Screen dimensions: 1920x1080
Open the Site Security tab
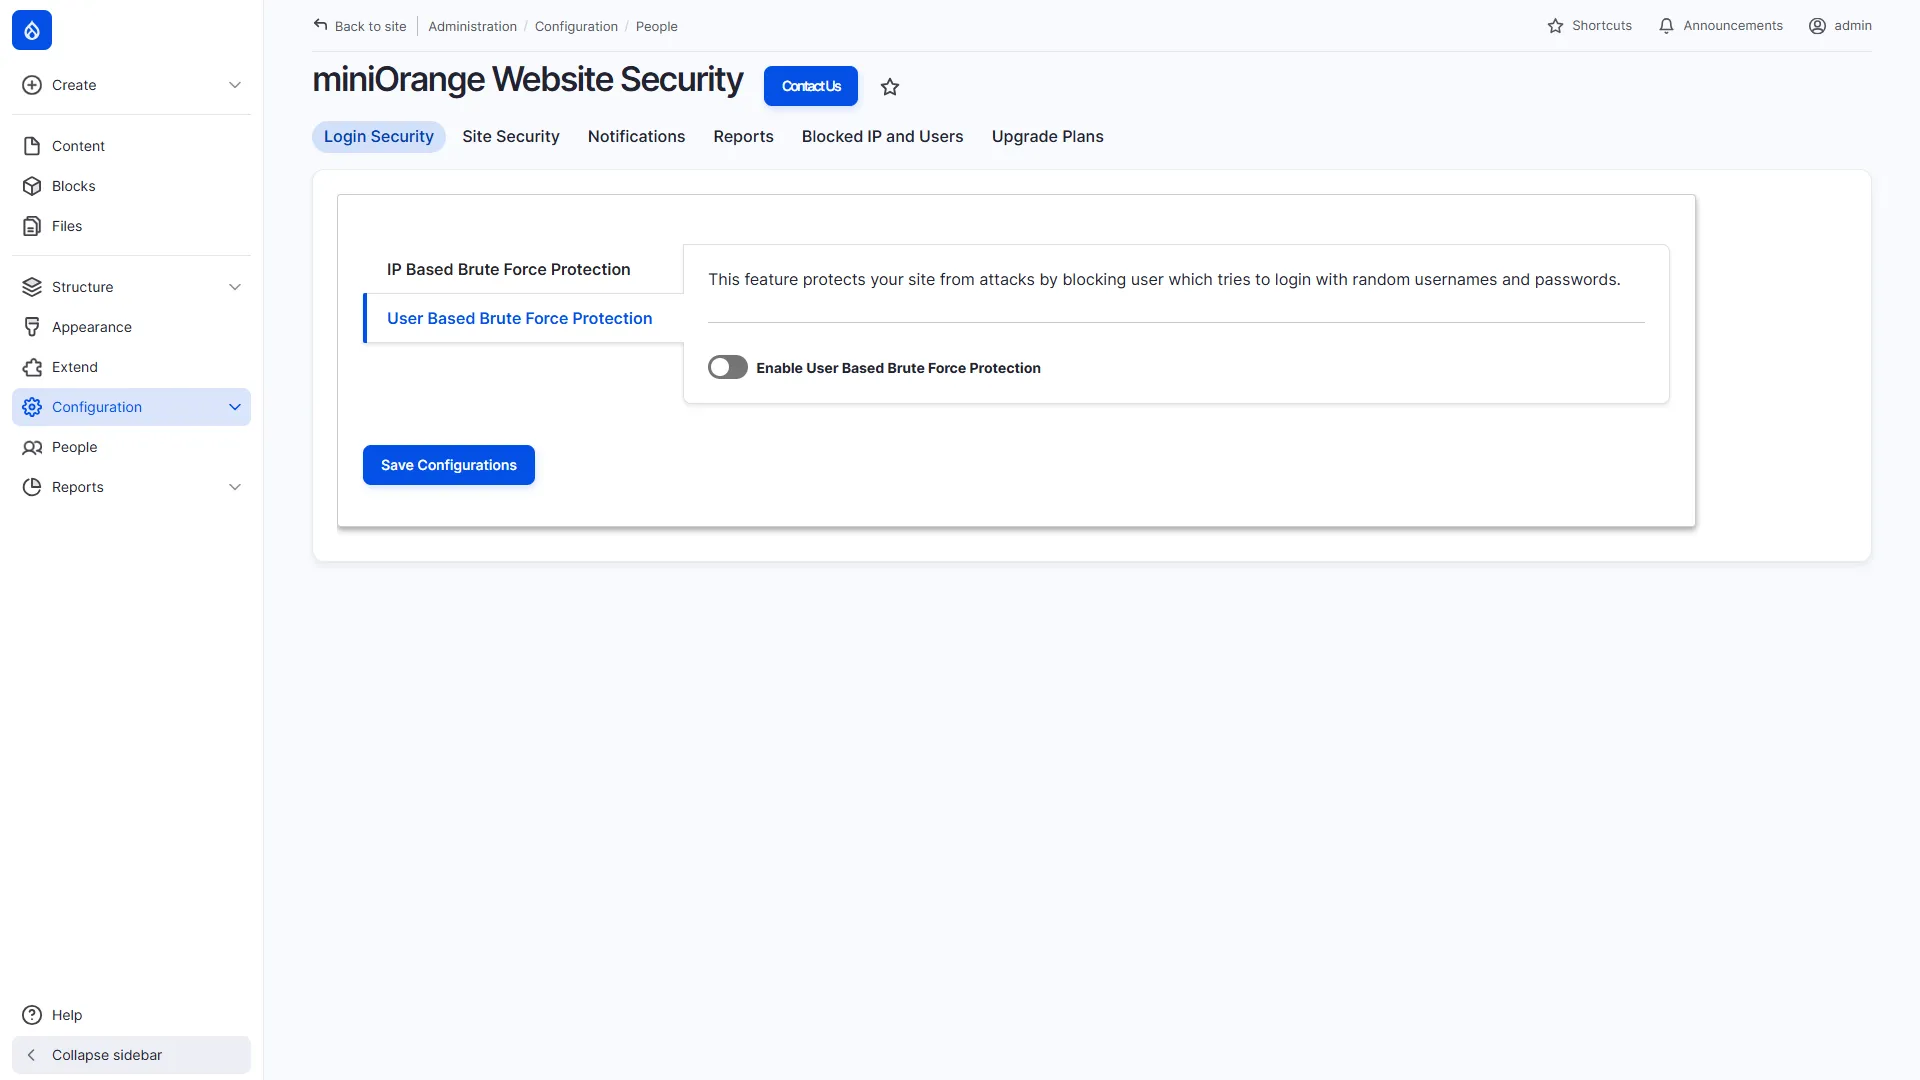[x=511, y=137]
